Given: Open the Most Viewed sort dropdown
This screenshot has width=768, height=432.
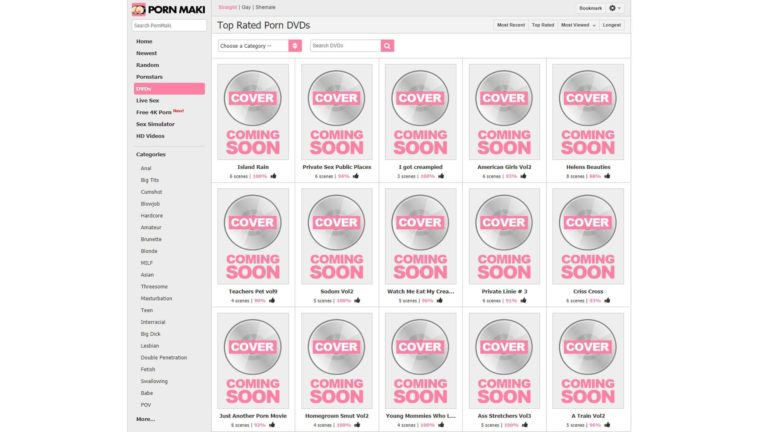Looking at the screenshot, I should pos(576,25).
